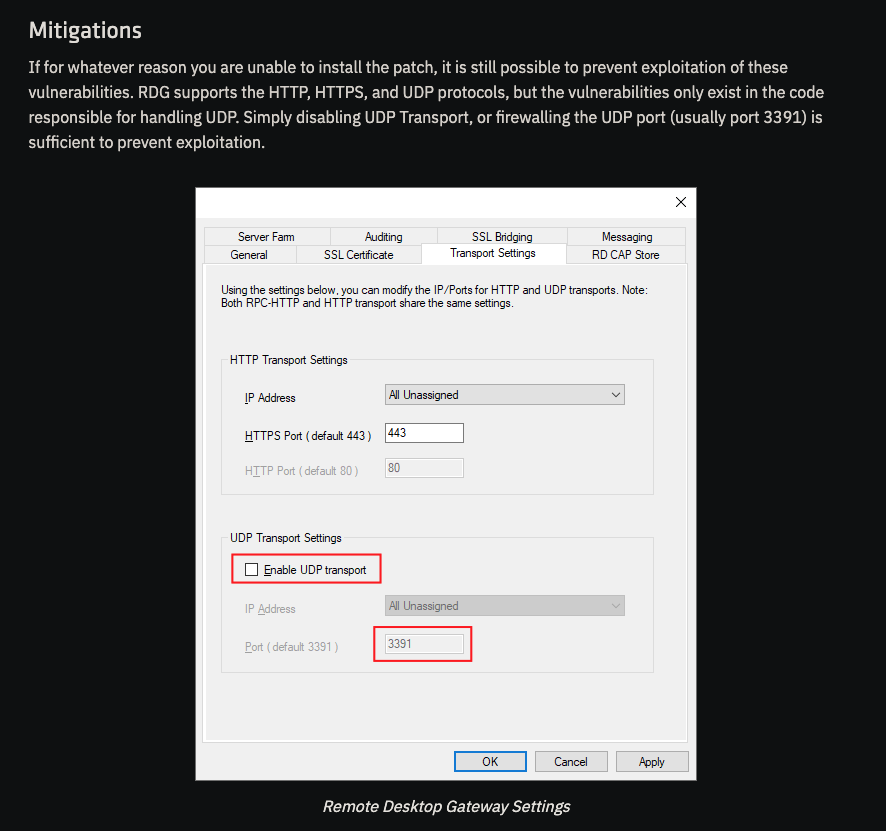The width and height of the screenshot is (886, 831).
Task: Click into the HTTPS Port field showing 443
Action: click(x=424, y=433)
